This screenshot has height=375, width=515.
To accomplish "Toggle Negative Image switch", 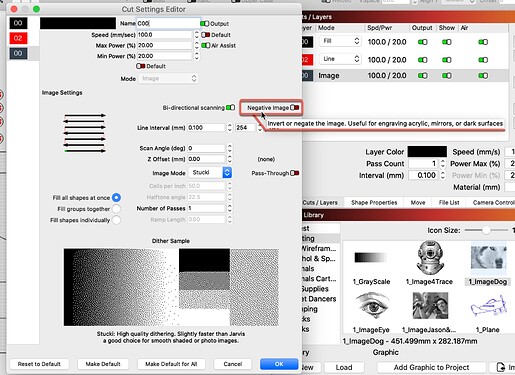I will pyautogui.click(x=295, y=108).
